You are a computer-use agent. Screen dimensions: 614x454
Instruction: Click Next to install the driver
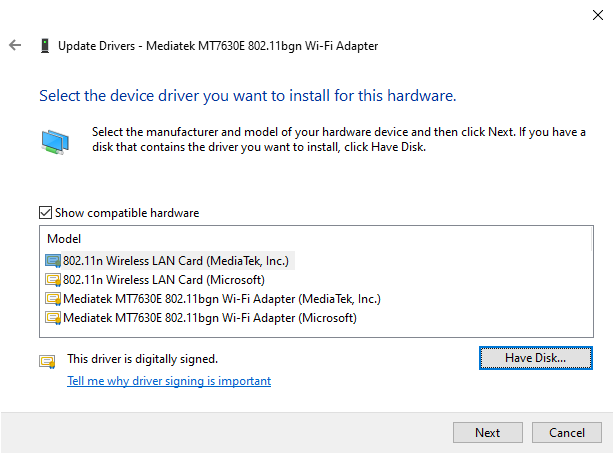click(487, 433)
